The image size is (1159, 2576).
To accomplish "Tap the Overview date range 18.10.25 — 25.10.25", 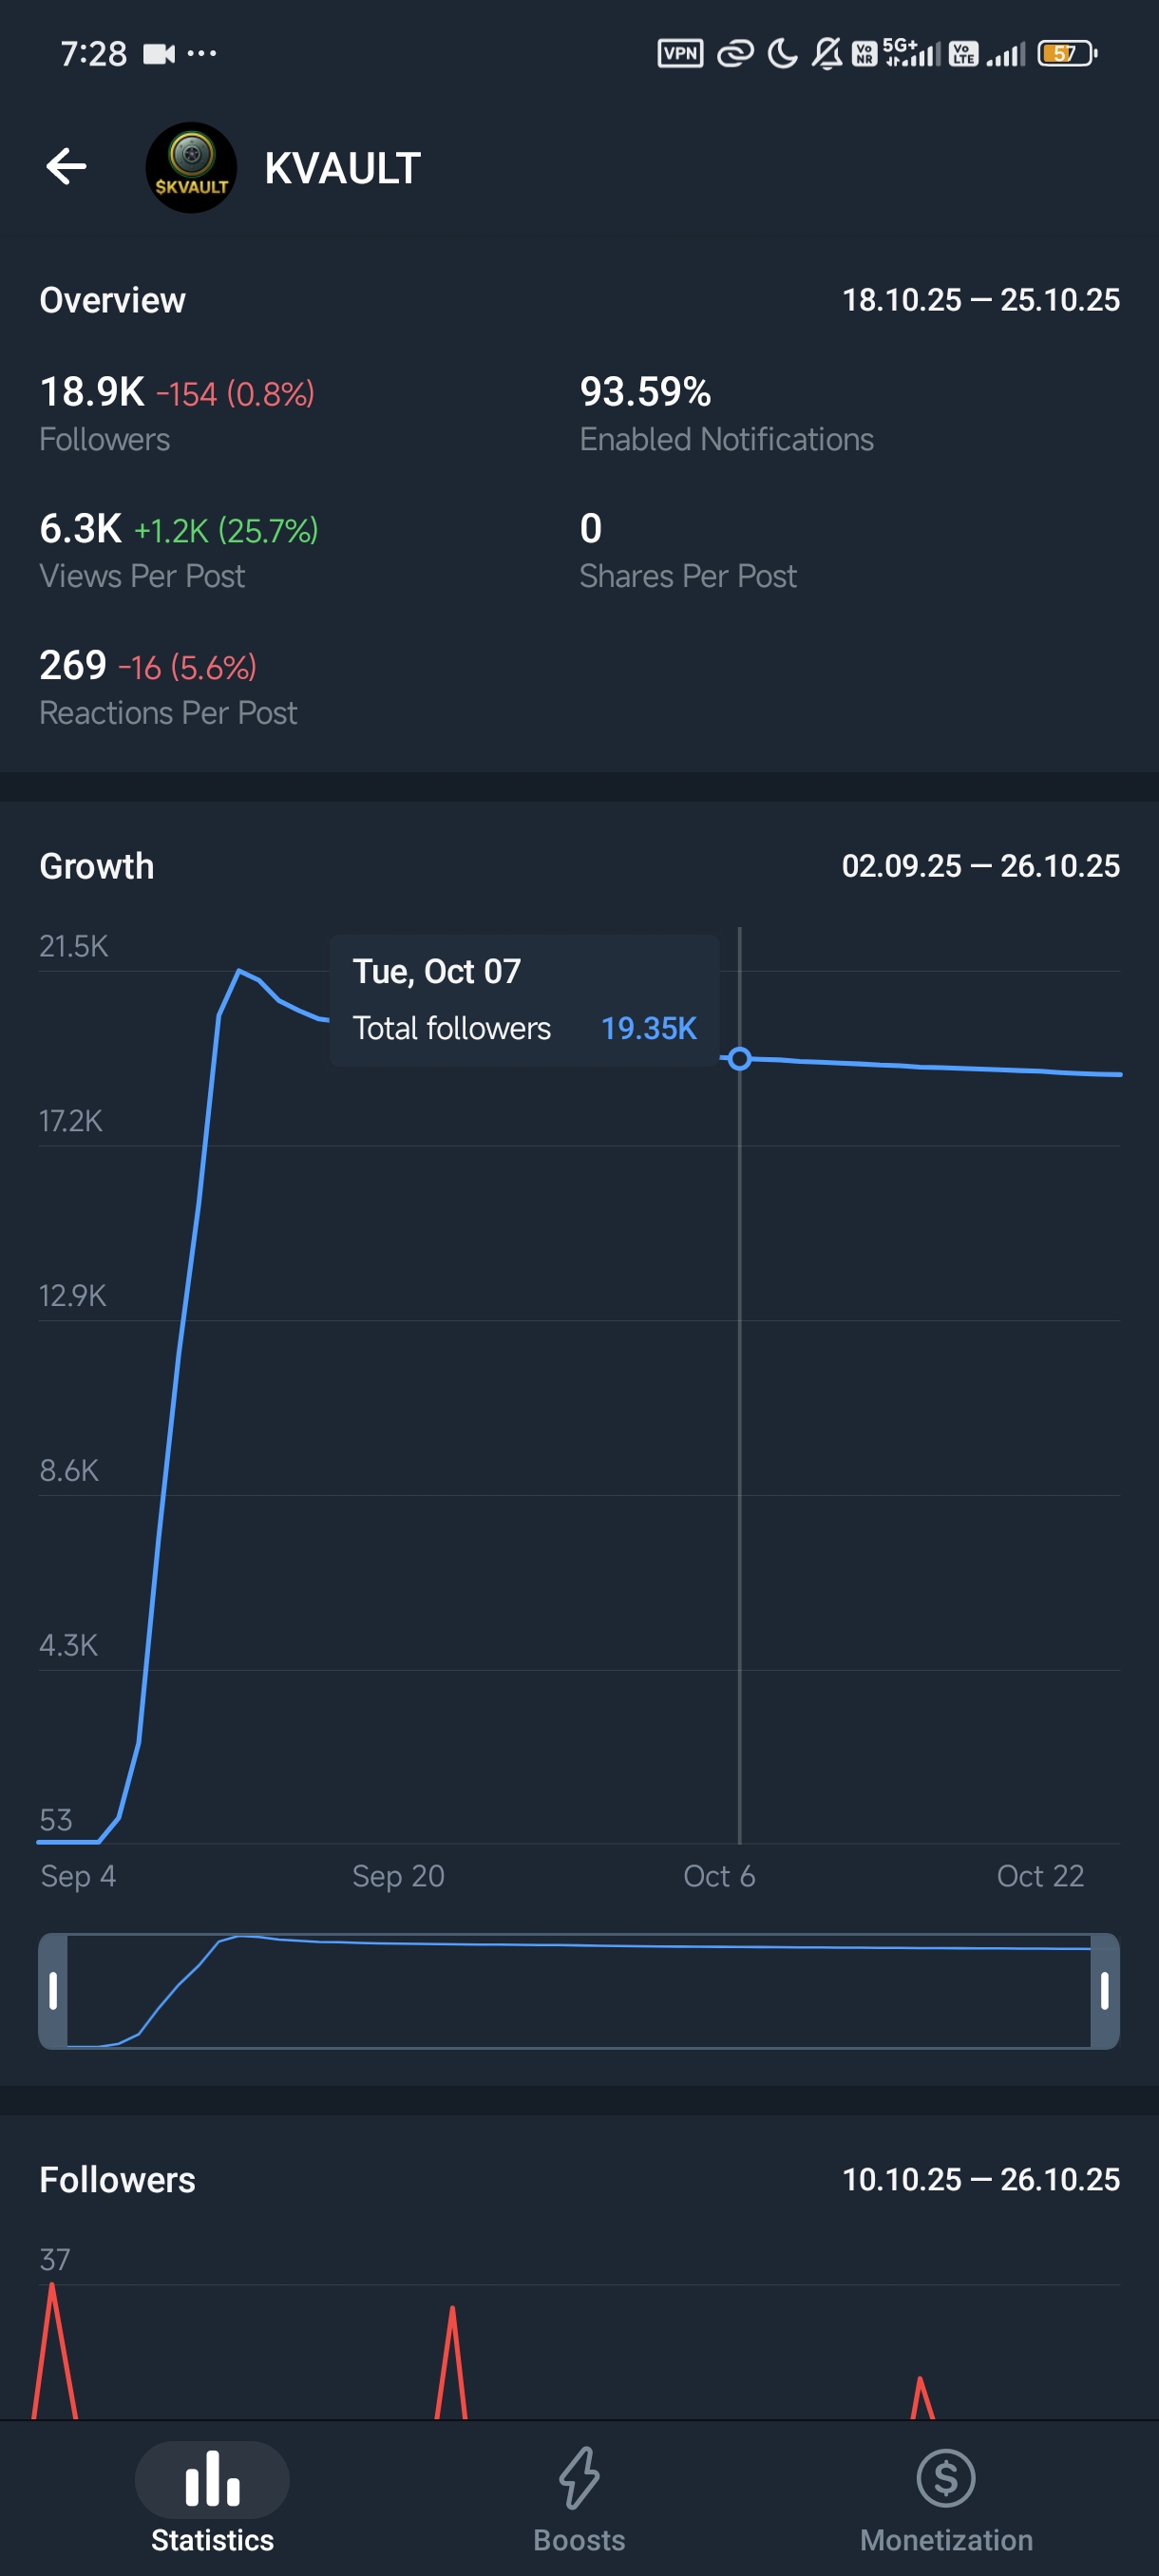I will (x=980, y=300).
